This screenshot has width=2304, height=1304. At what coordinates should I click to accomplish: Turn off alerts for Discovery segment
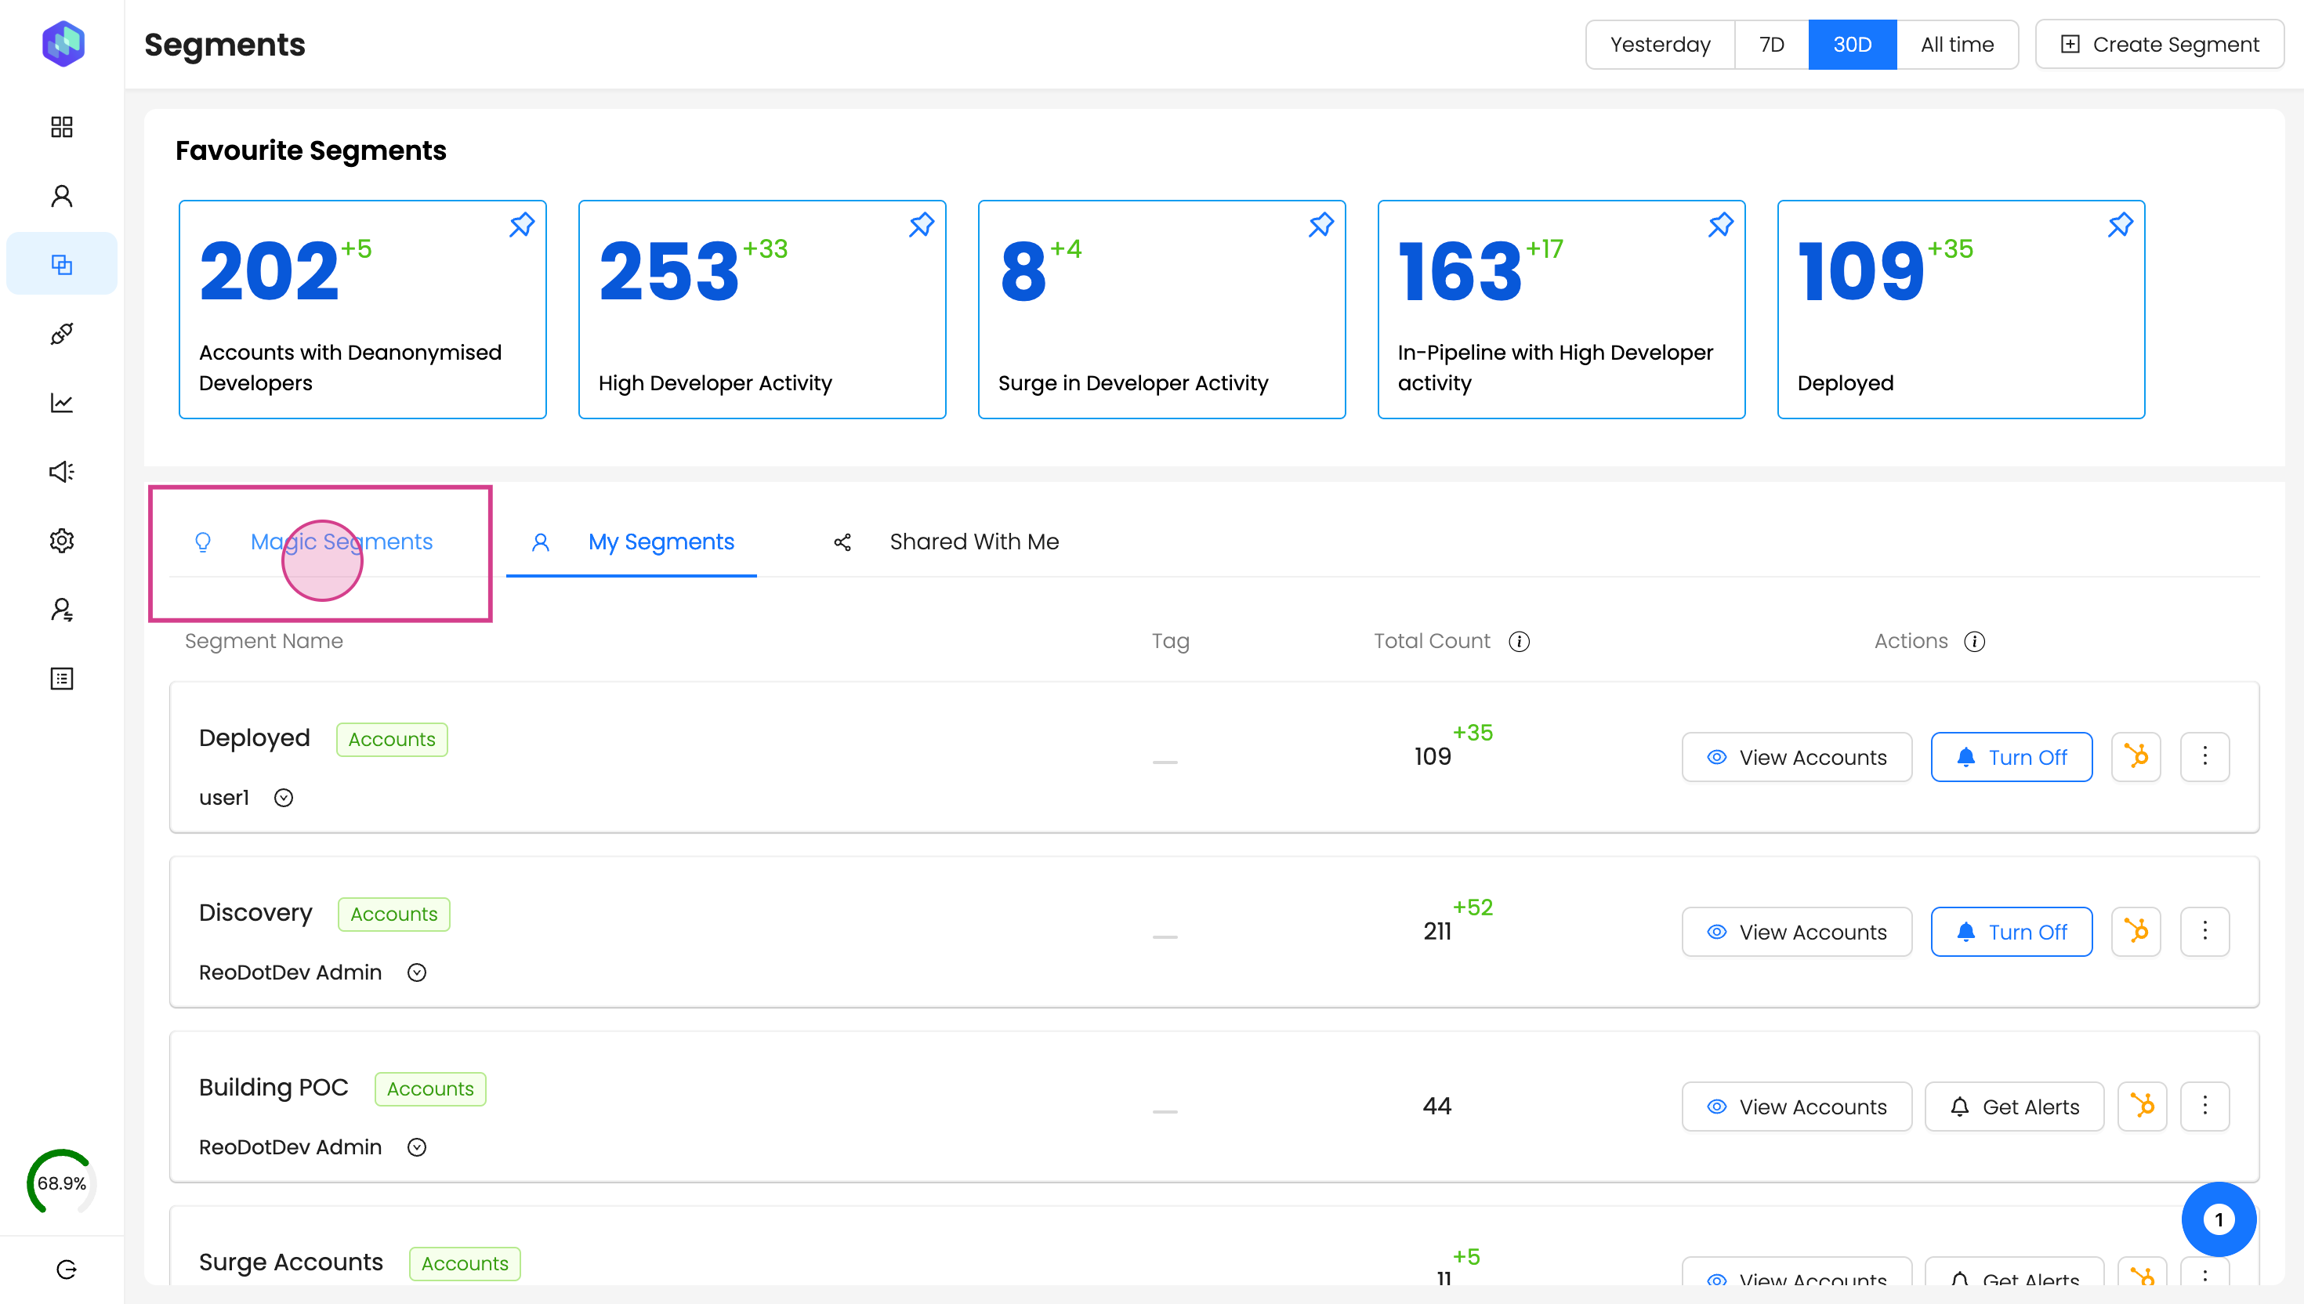2011,932
